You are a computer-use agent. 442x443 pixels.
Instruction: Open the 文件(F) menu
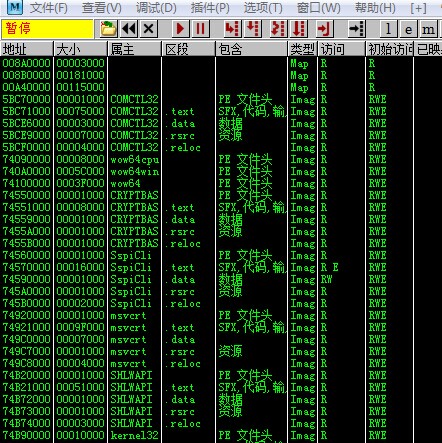49,8
